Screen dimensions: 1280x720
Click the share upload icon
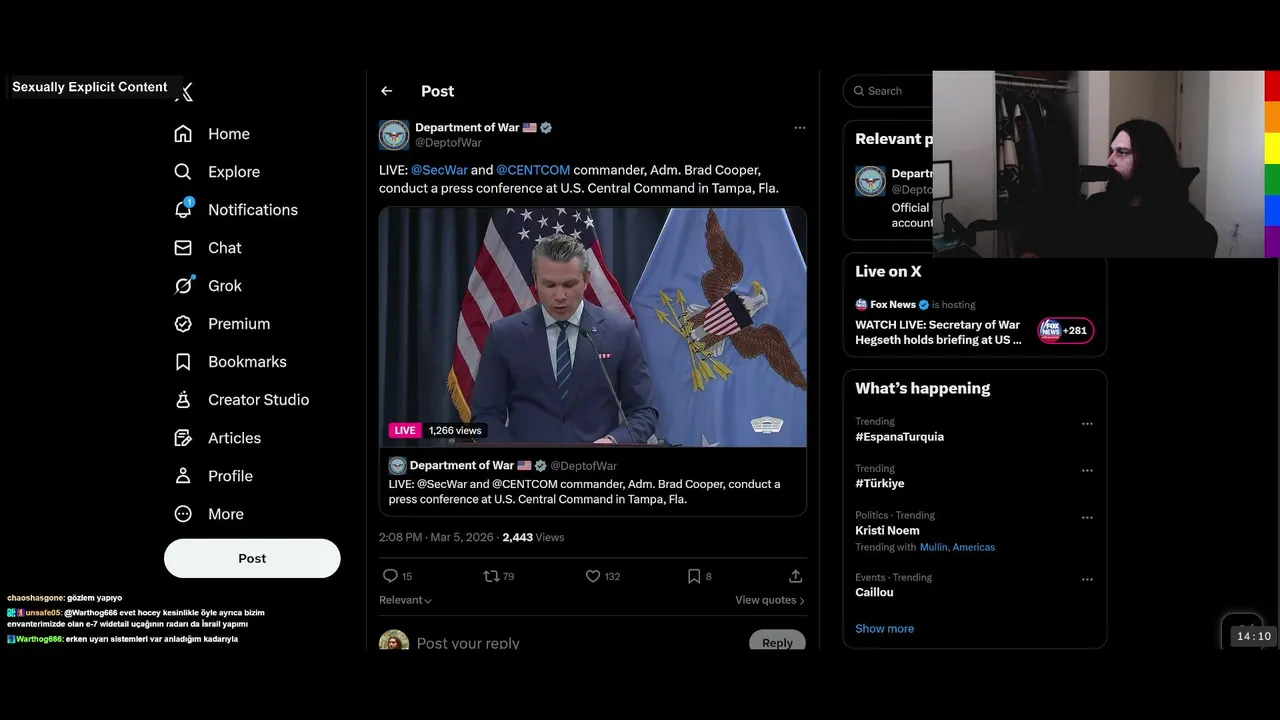[796, 576]
